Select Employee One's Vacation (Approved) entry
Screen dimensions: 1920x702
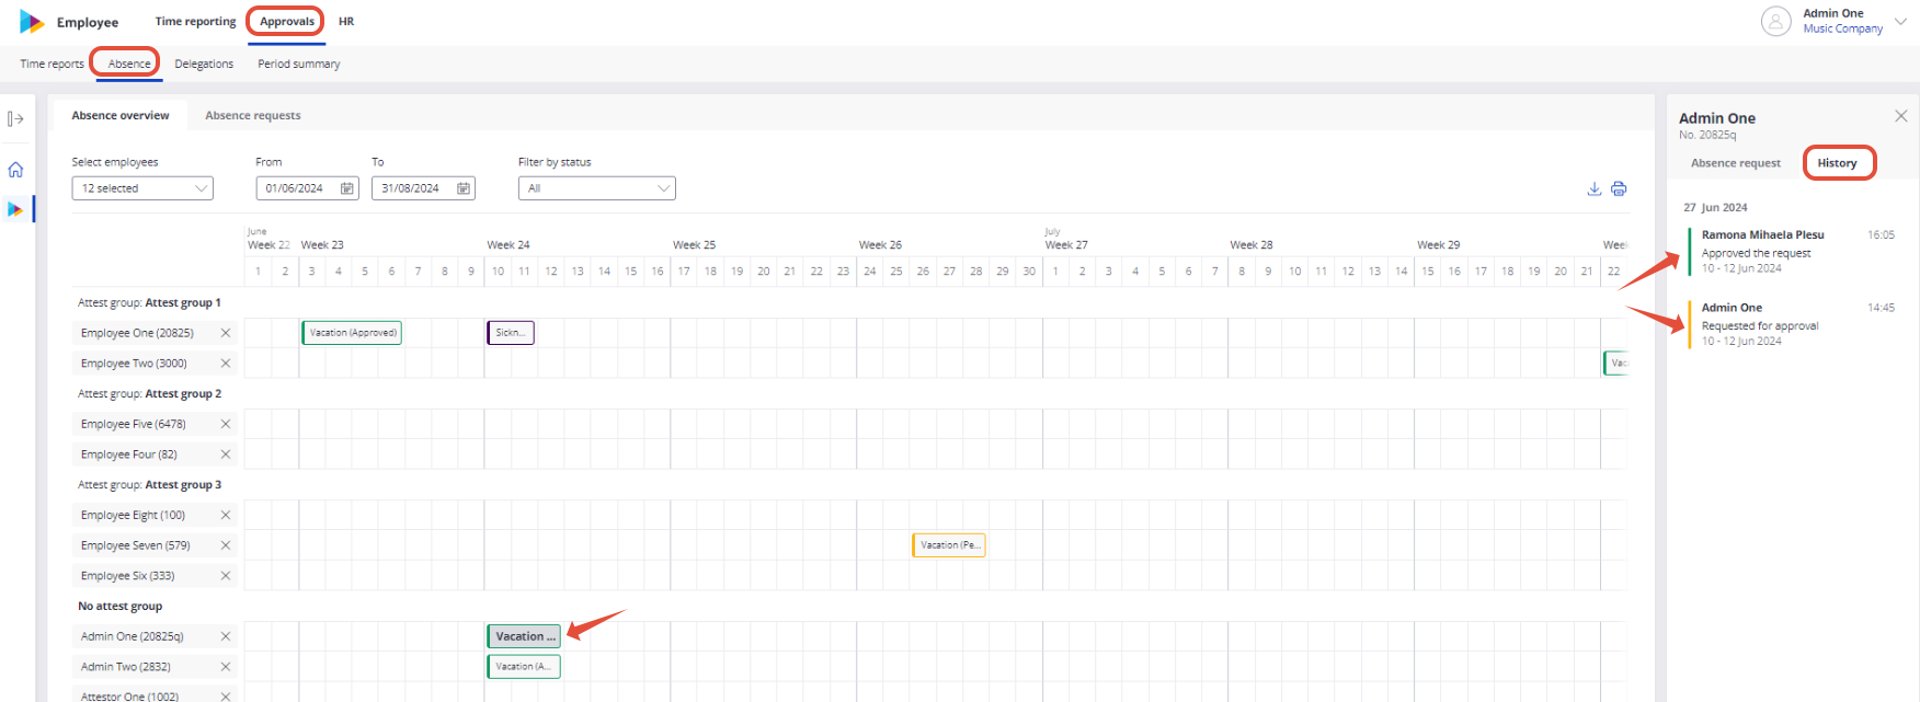point(352,333)
